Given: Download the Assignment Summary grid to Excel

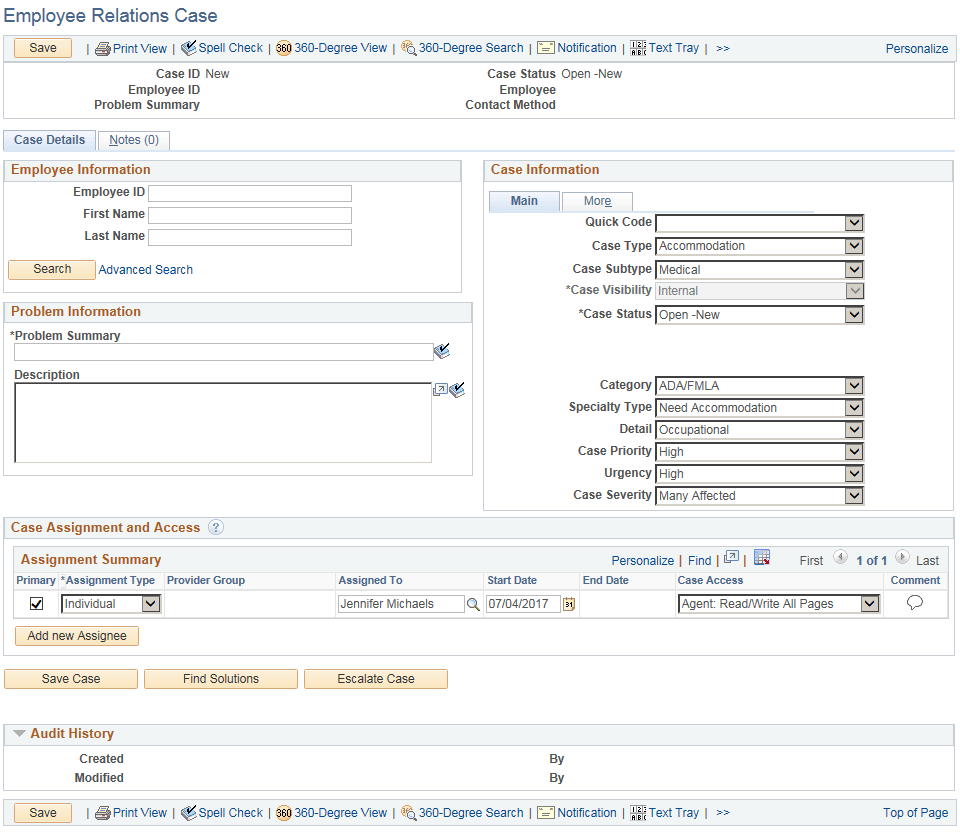Looking at the screenshot, I should pos(763,559).
